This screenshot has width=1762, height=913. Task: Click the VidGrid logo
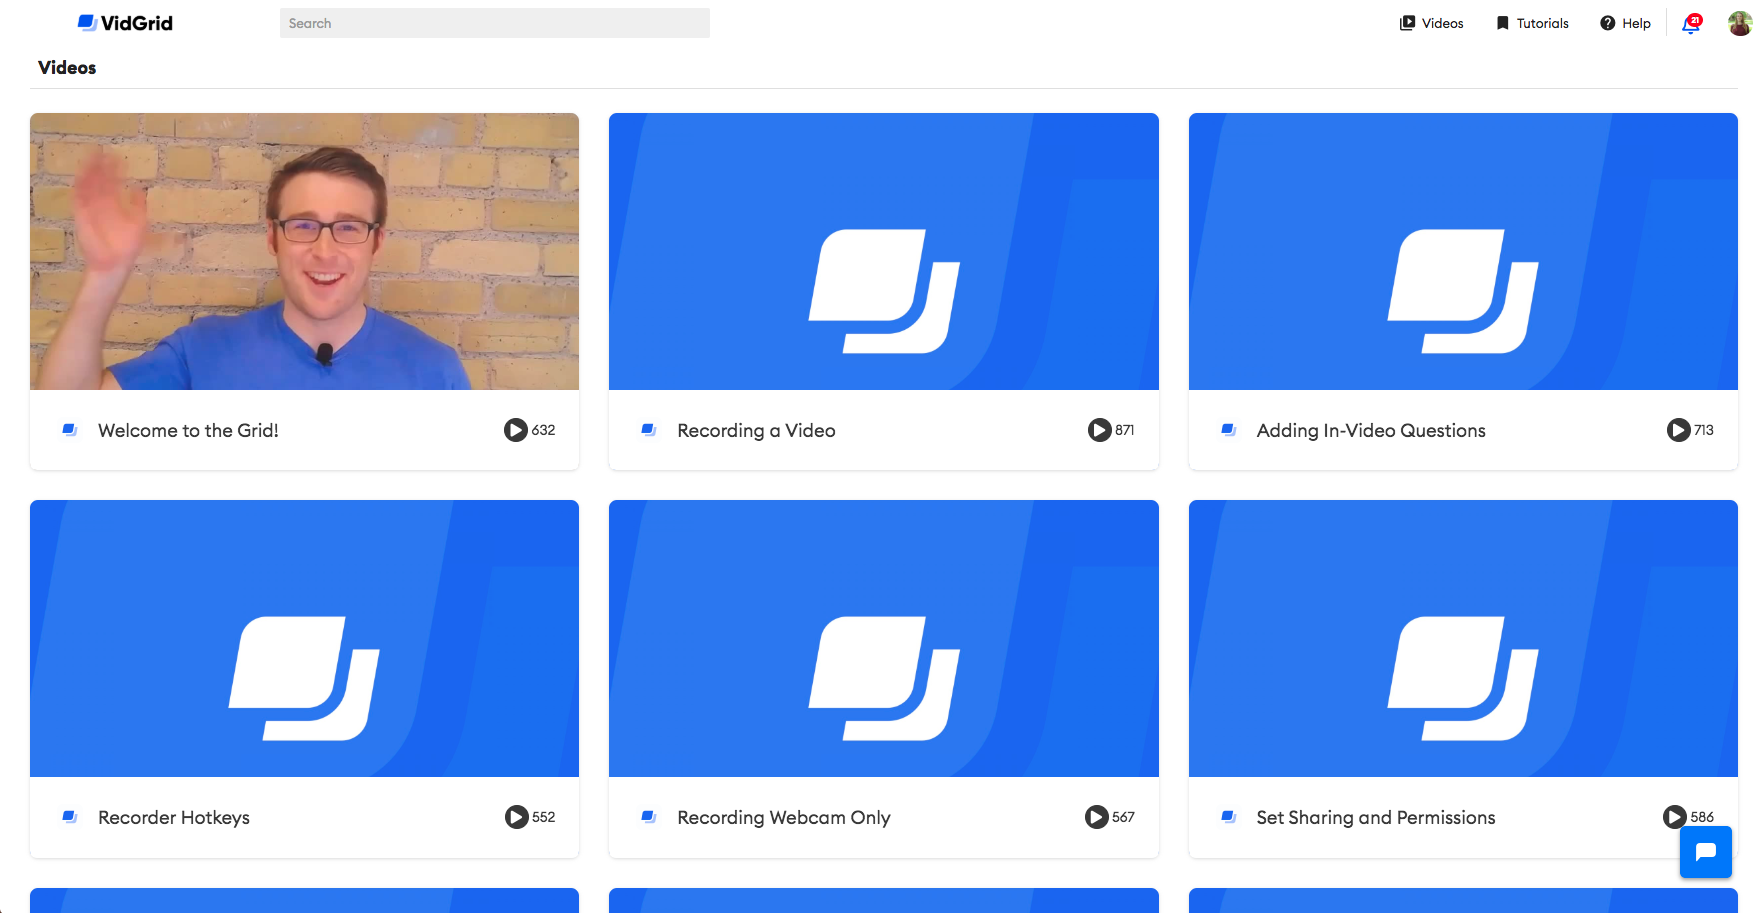point(125,23)
